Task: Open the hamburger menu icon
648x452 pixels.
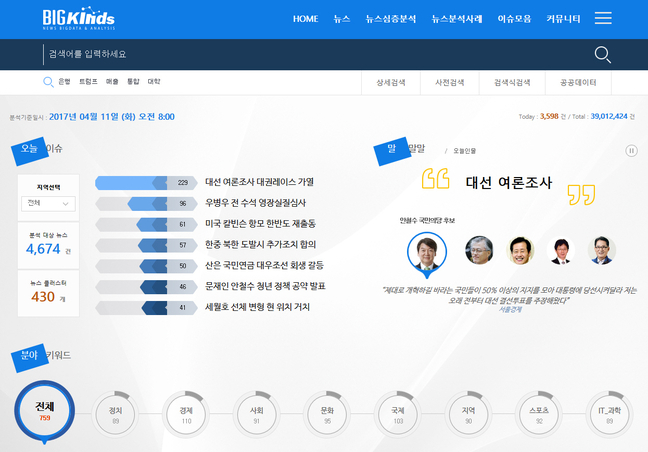Action: click(603, 18)
